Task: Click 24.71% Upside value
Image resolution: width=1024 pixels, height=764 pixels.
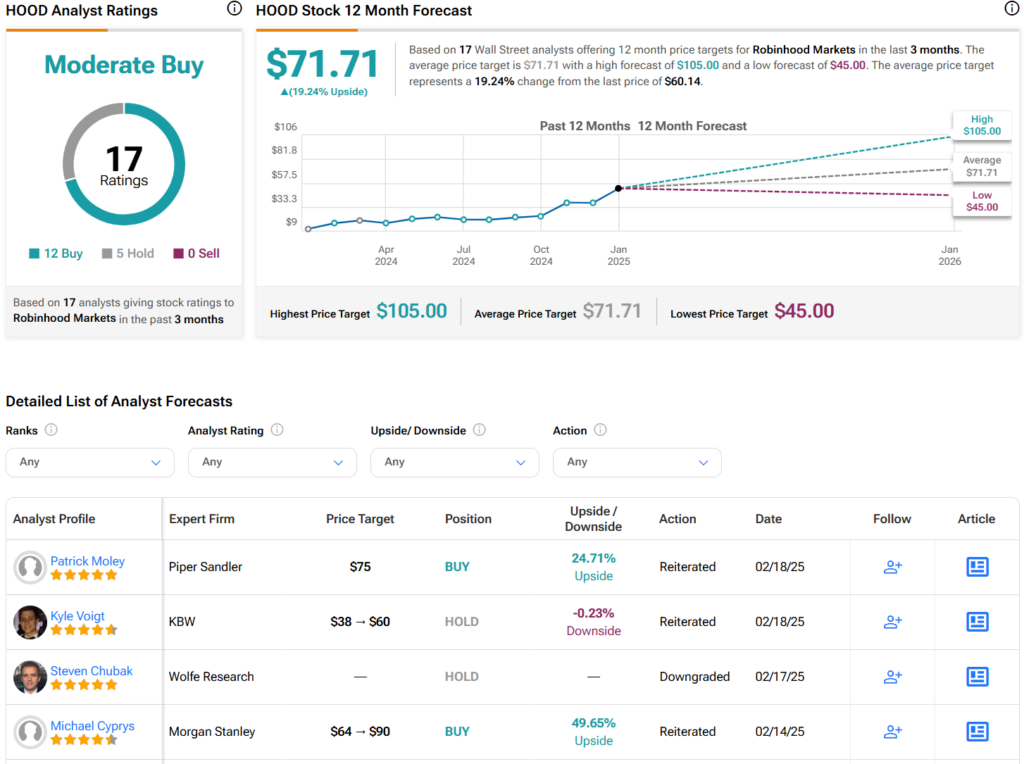Action: 593,567
